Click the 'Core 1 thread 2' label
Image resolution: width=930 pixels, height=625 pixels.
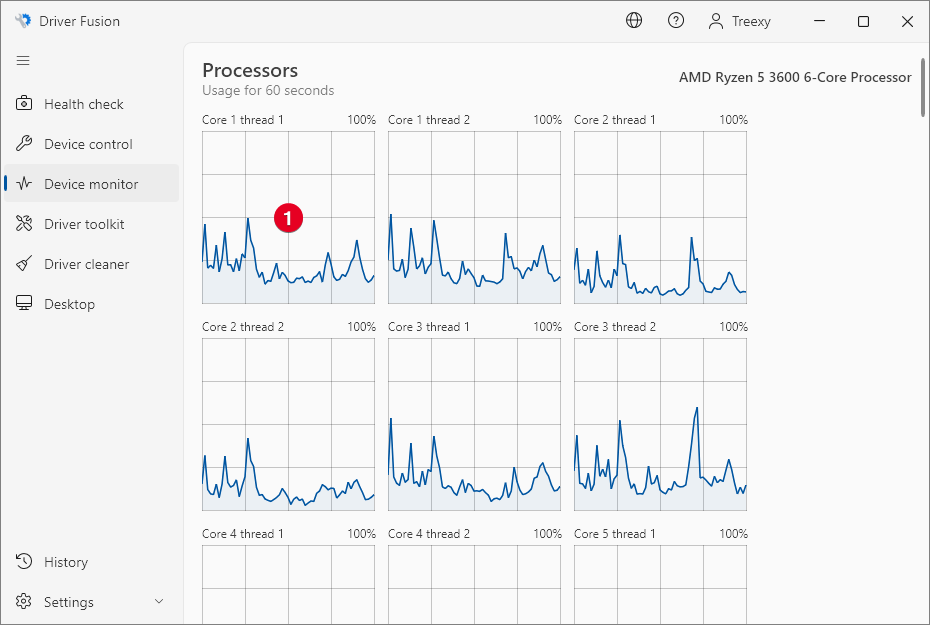(429, 120)
